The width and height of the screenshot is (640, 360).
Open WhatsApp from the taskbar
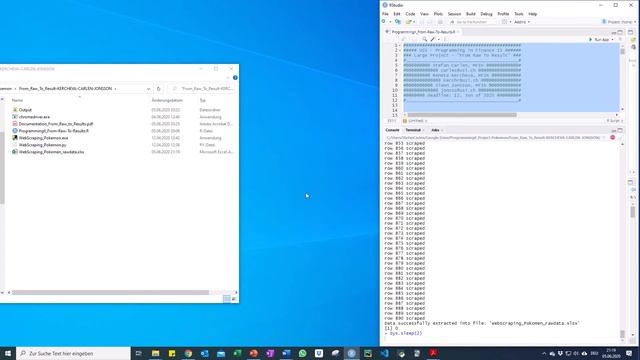tap(302, 353)
